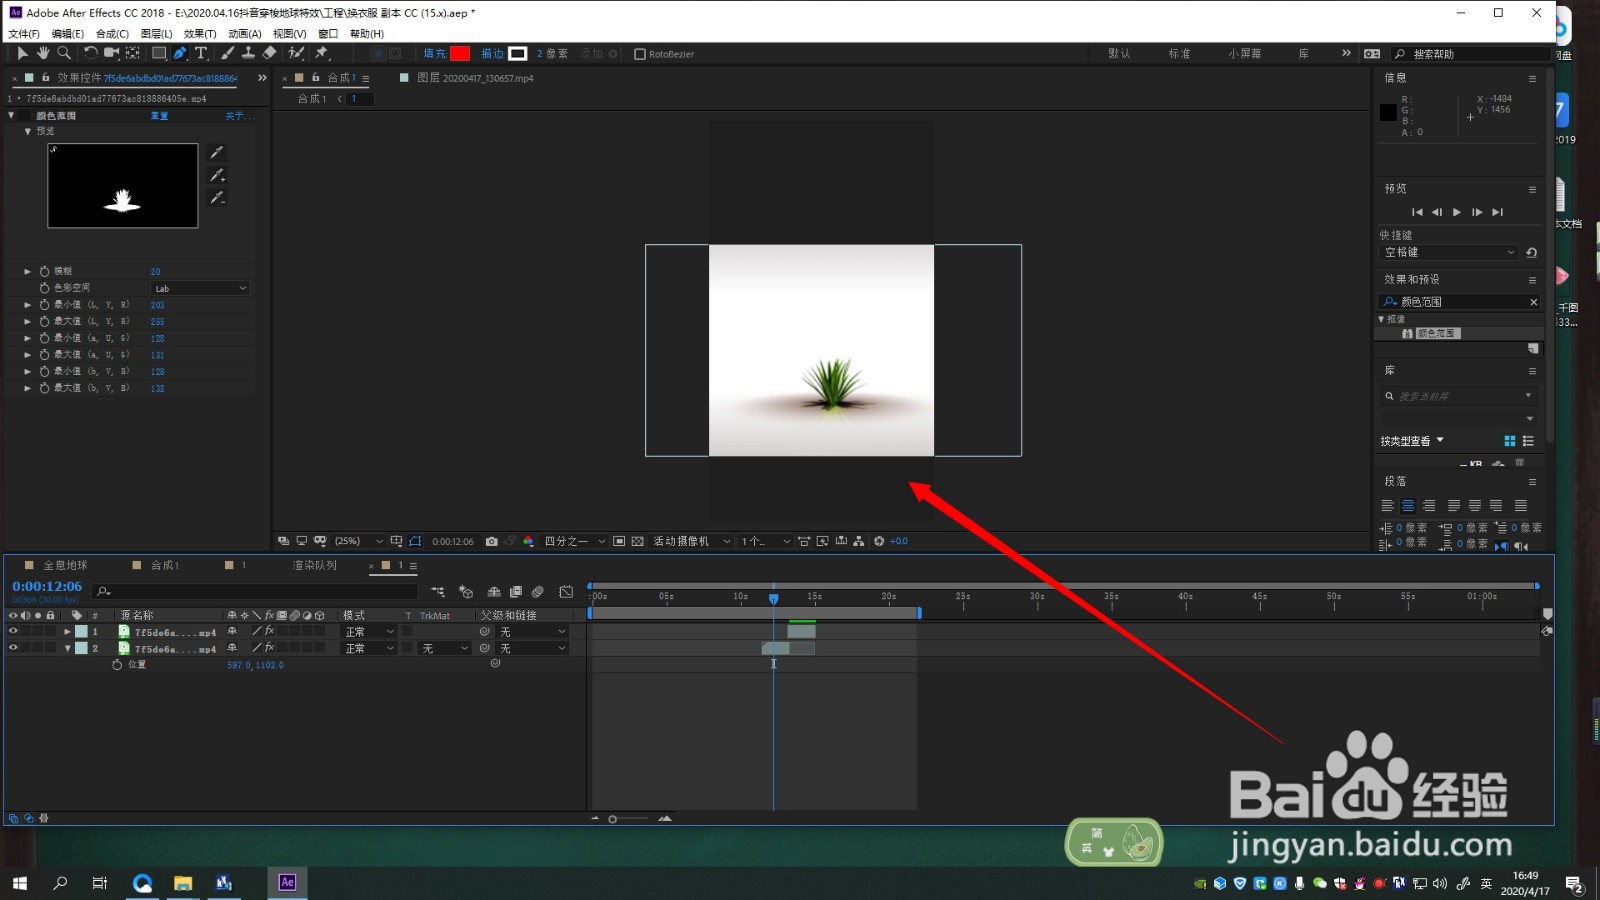Click the timeline layer search field
This screenshot has height=900, width=1600.
(x=255, y=592)
